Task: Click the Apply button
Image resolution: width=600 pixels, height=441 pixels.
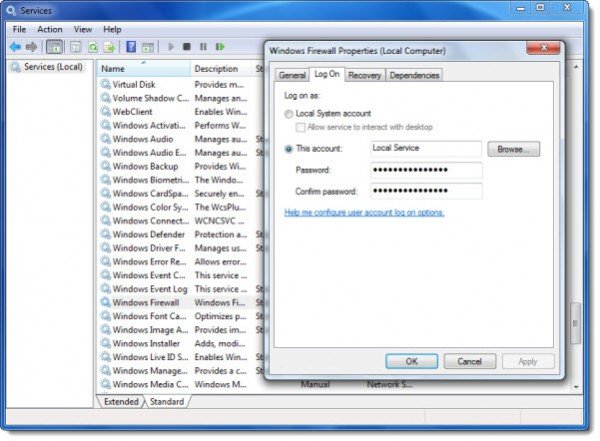Action: click(x=528, y=361)
